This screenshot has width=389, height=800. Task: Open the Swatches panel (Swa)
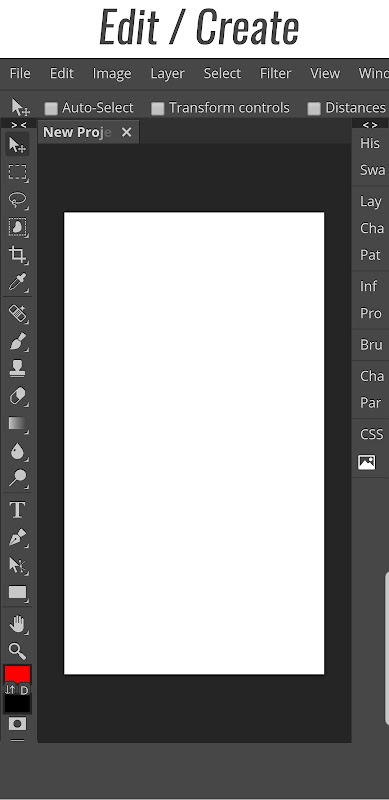pos(372,170)
